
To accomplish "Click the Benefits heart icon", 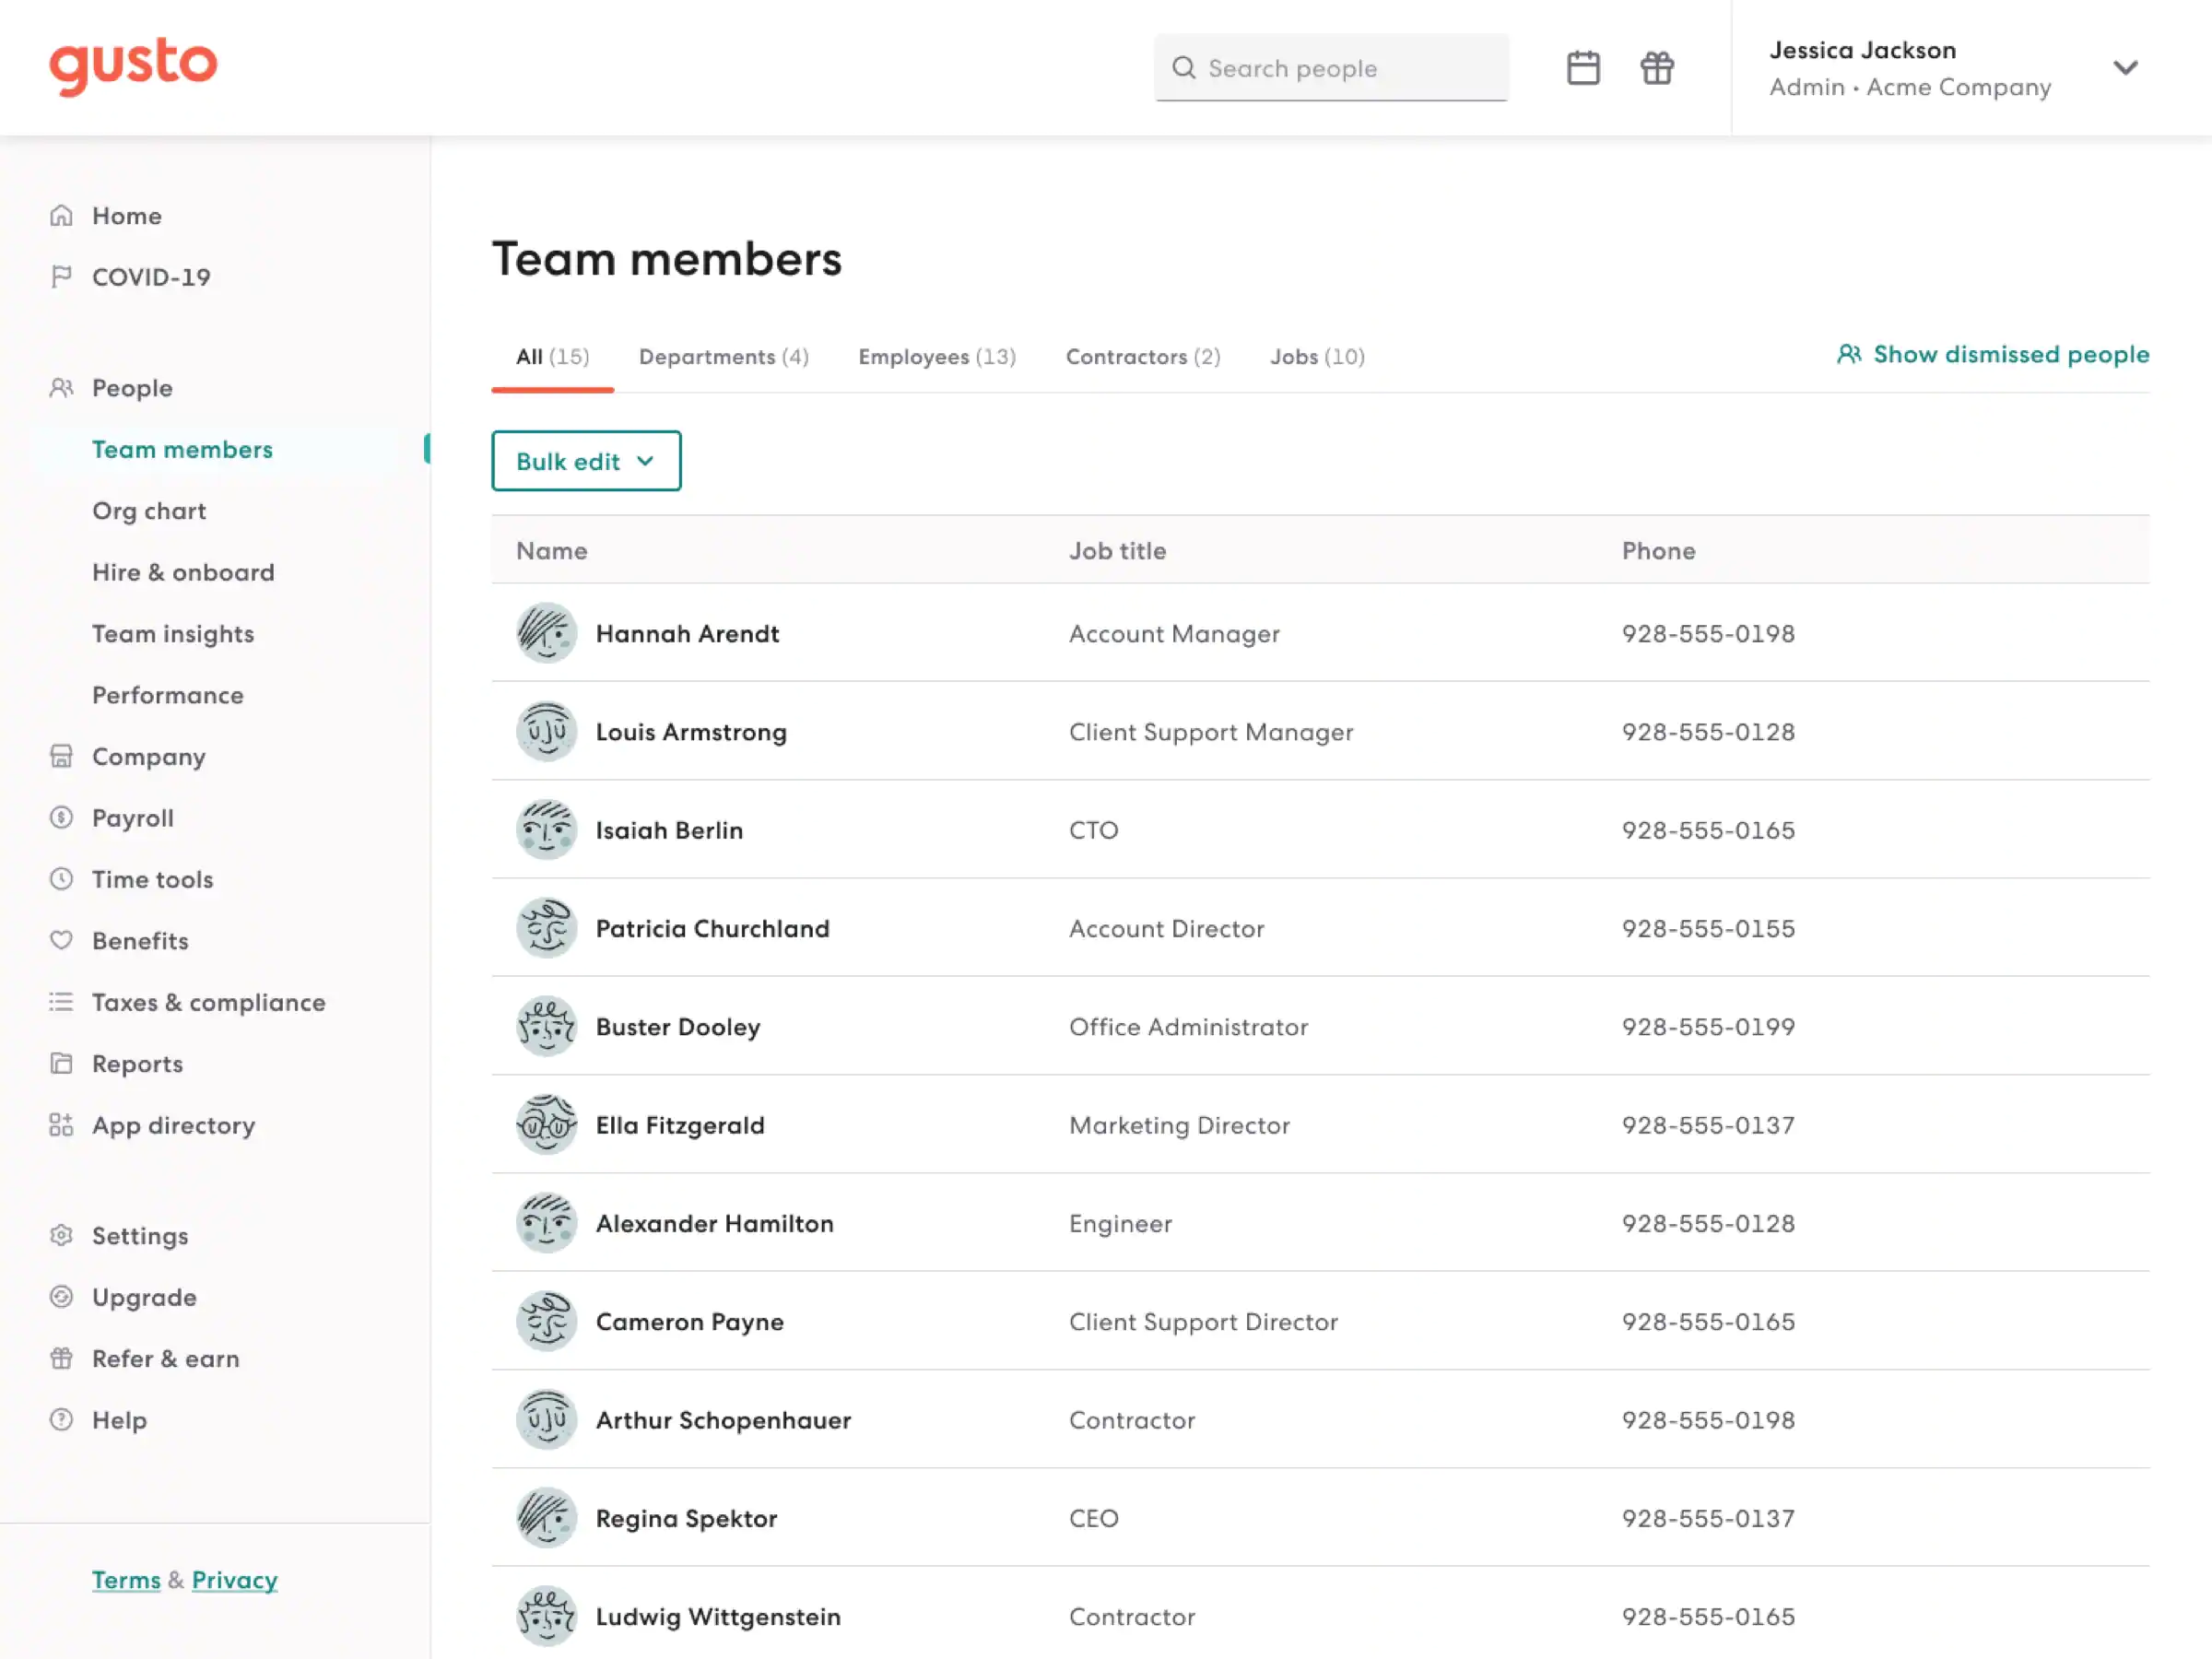I will tap(62, 941).
